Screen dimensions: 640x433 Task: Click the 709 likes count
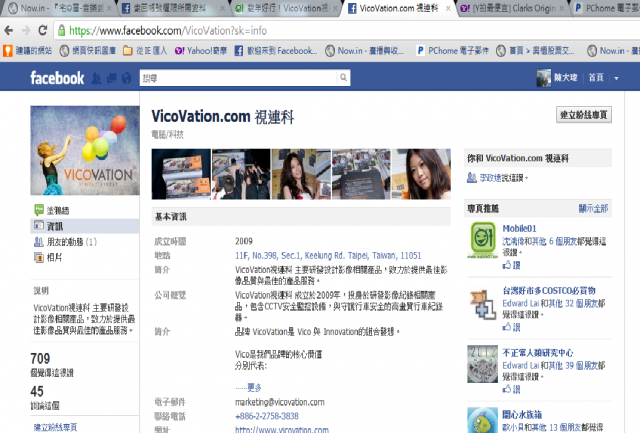pos(40,359)
